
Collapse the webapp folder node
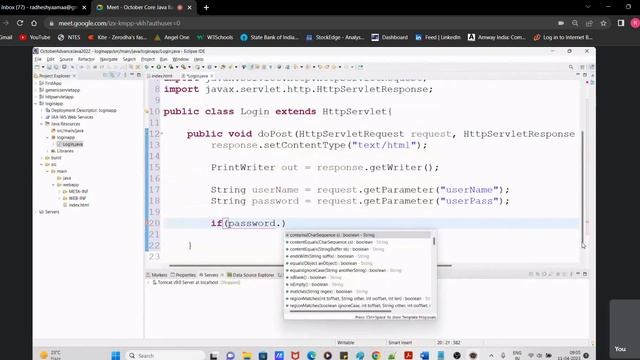53,184
